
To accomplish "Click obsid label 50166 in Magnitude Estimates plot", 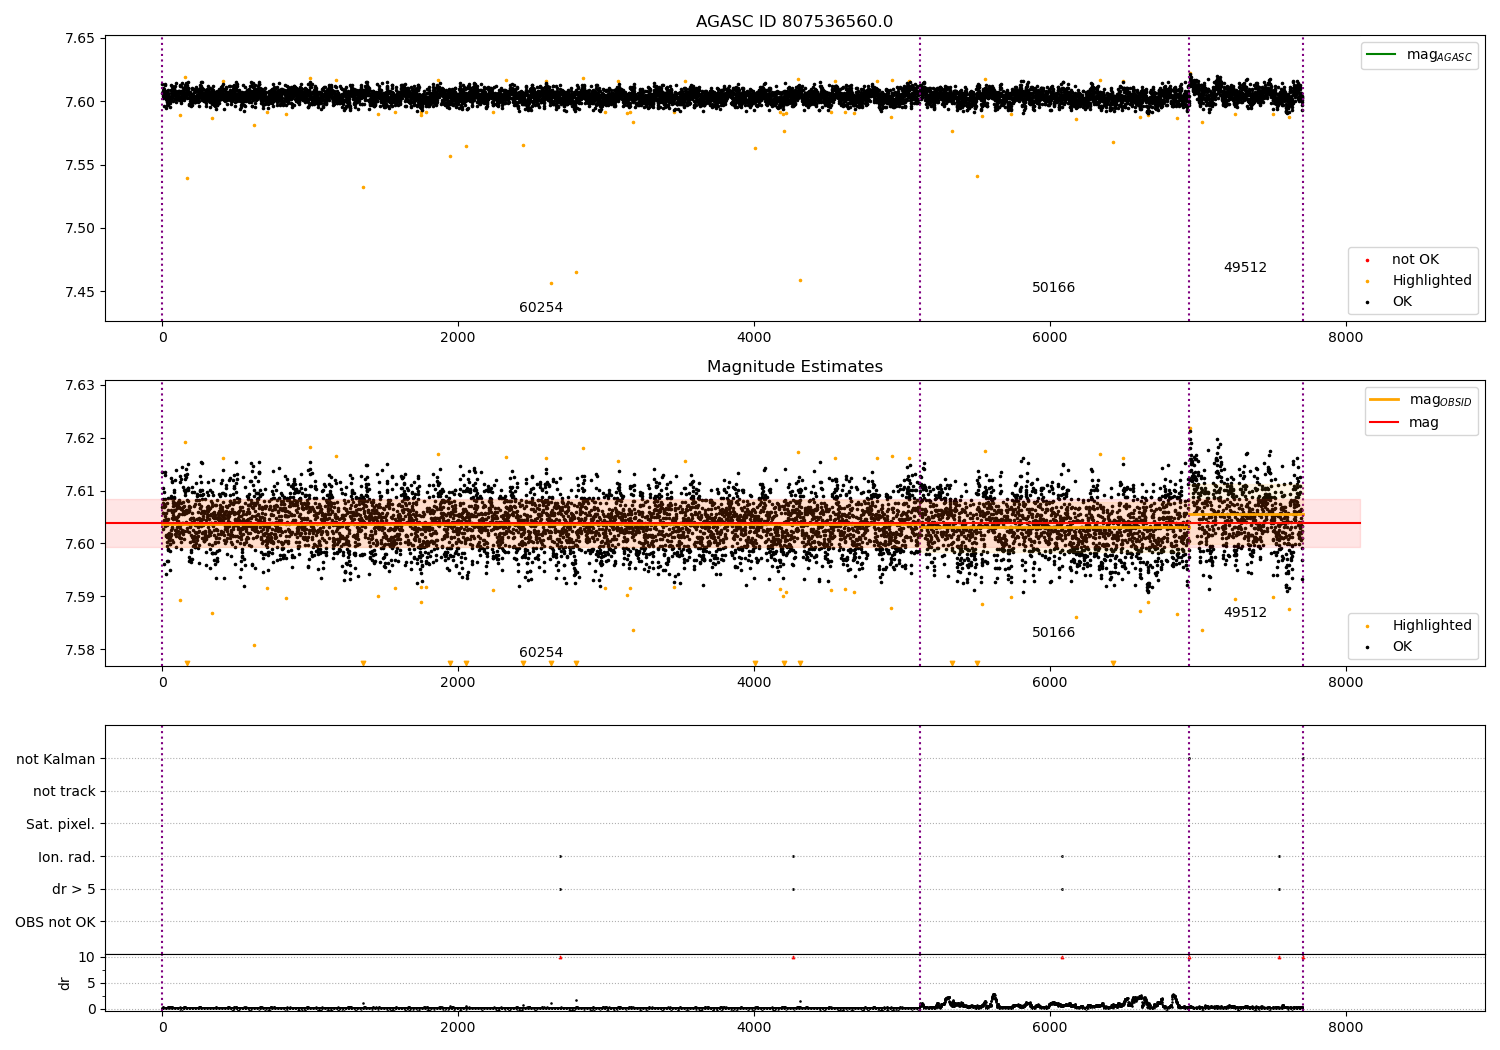I will (1053, 633).
